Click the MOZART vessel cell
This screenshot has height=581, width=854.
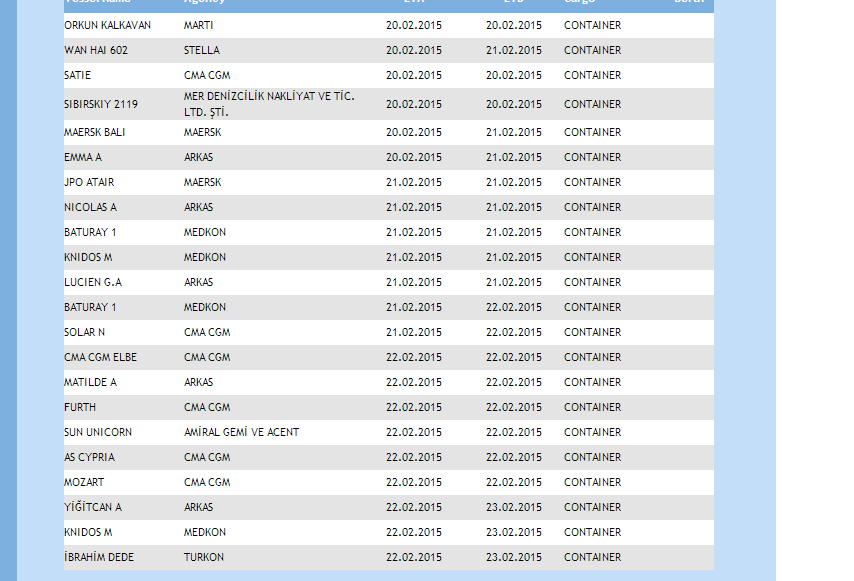pyautogui.click(x=84, y=483)
